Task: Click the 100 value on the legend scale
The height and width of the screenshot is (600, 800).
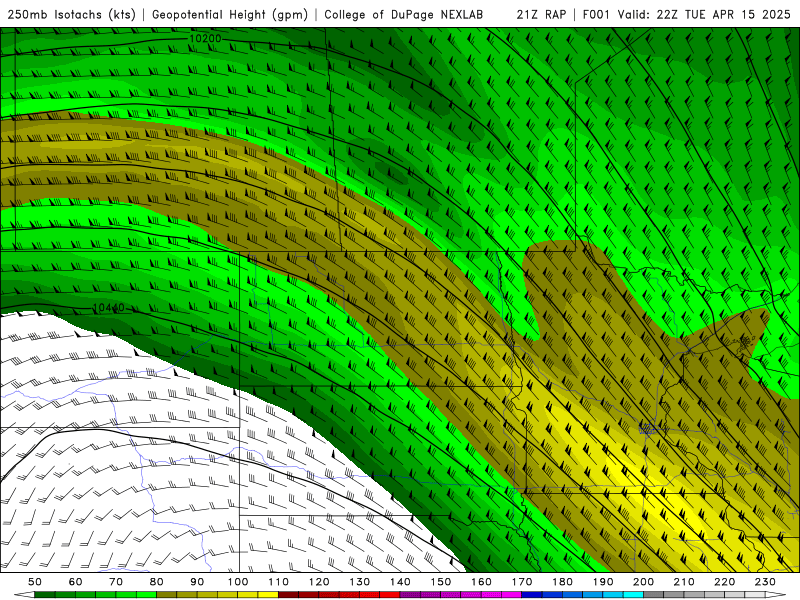Action: [x=238, y=582]
